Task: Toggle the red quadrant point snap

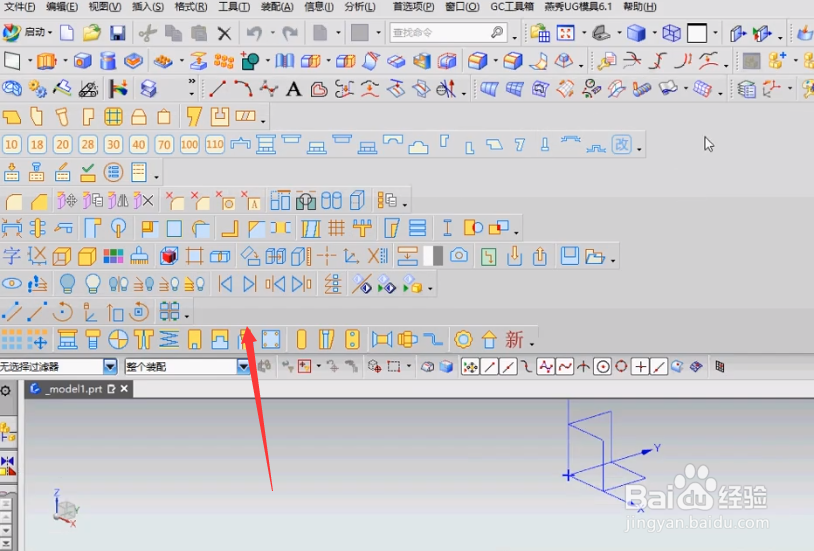Action: click(x=621, y=367)
